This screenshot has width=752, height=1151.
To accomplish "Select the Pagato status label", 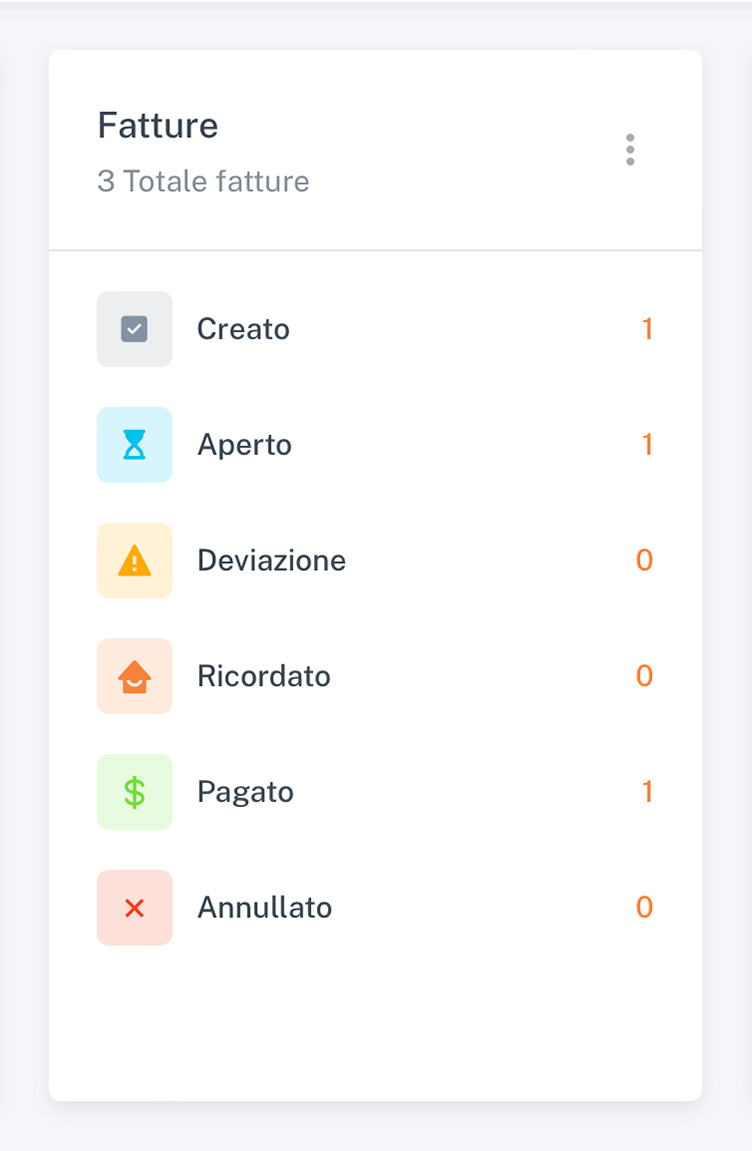I will [x=245, y=792].
